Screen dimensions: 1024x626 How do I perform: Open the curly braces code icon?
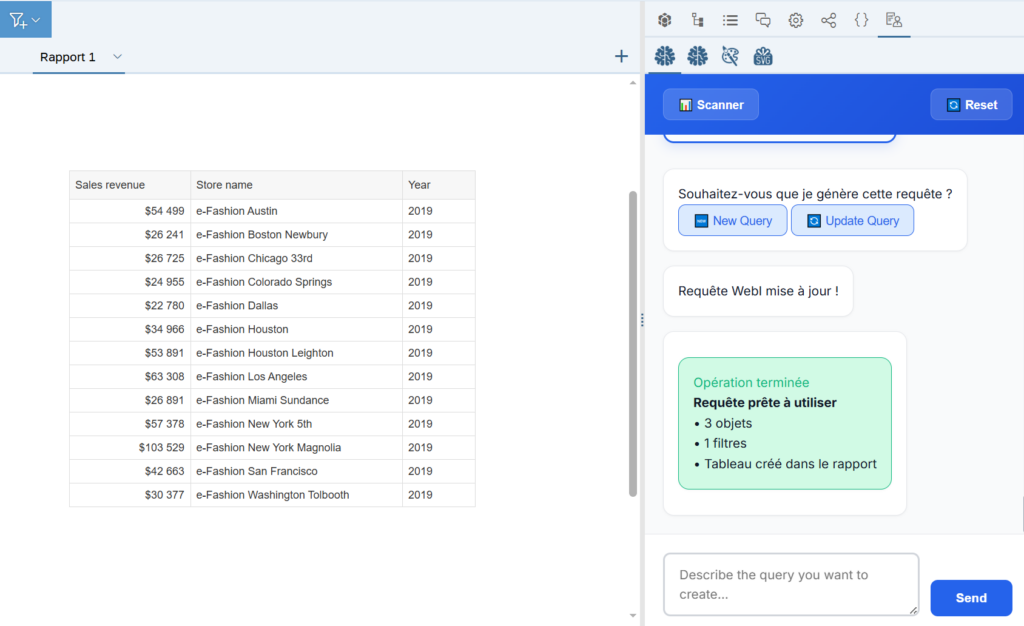(861, 20)
